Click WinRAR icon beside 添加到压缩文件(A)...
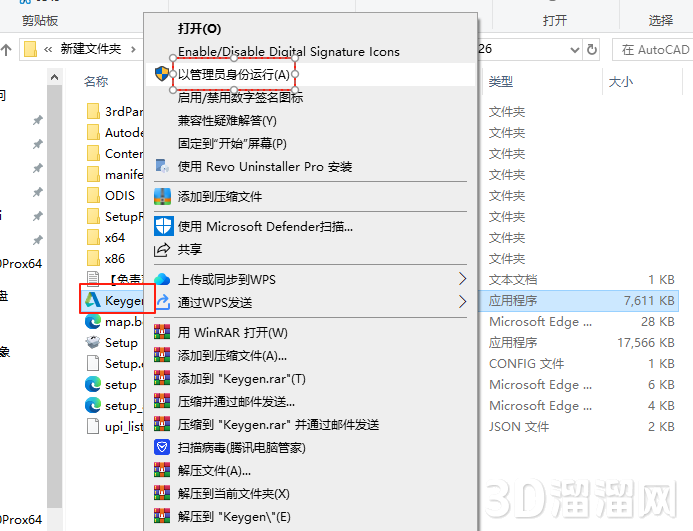 pyautogui.click(x=162, y=355)
